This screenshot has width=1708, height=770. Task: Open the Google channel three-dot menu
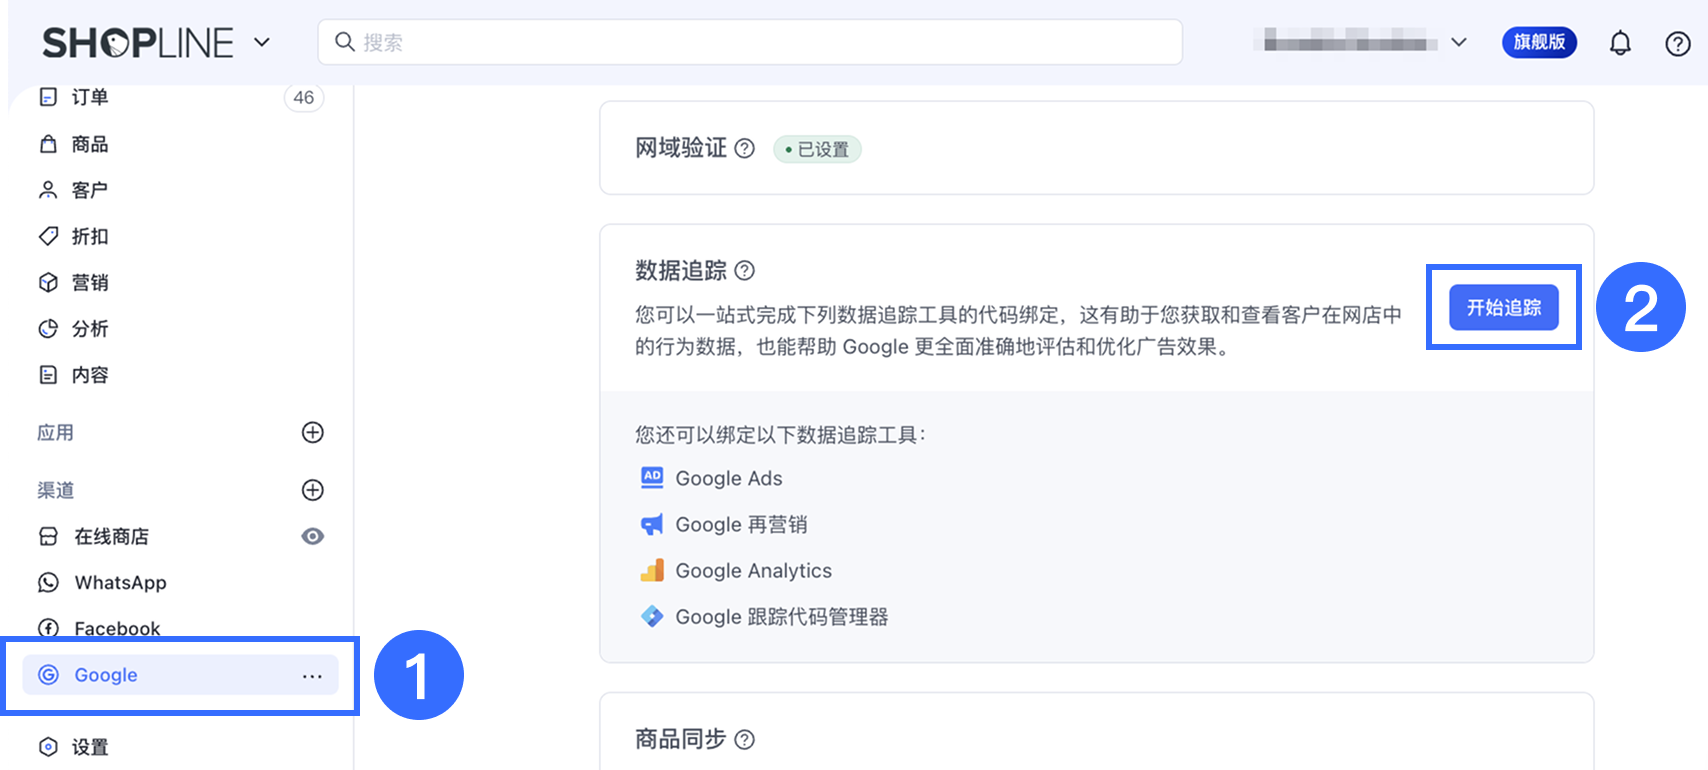pos(312,676)
